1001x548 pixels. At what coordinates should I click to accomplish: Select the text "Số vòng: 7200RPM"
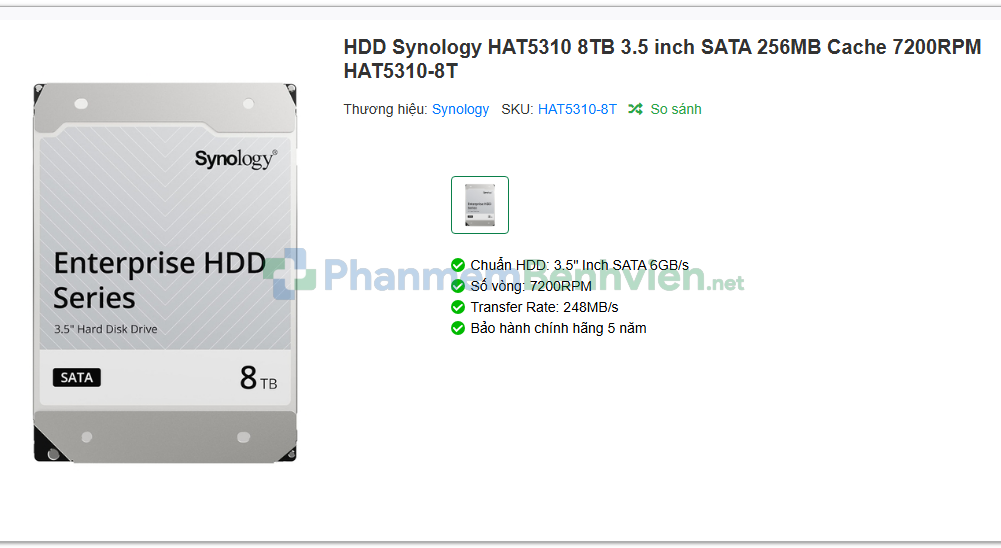click(531, 286)
